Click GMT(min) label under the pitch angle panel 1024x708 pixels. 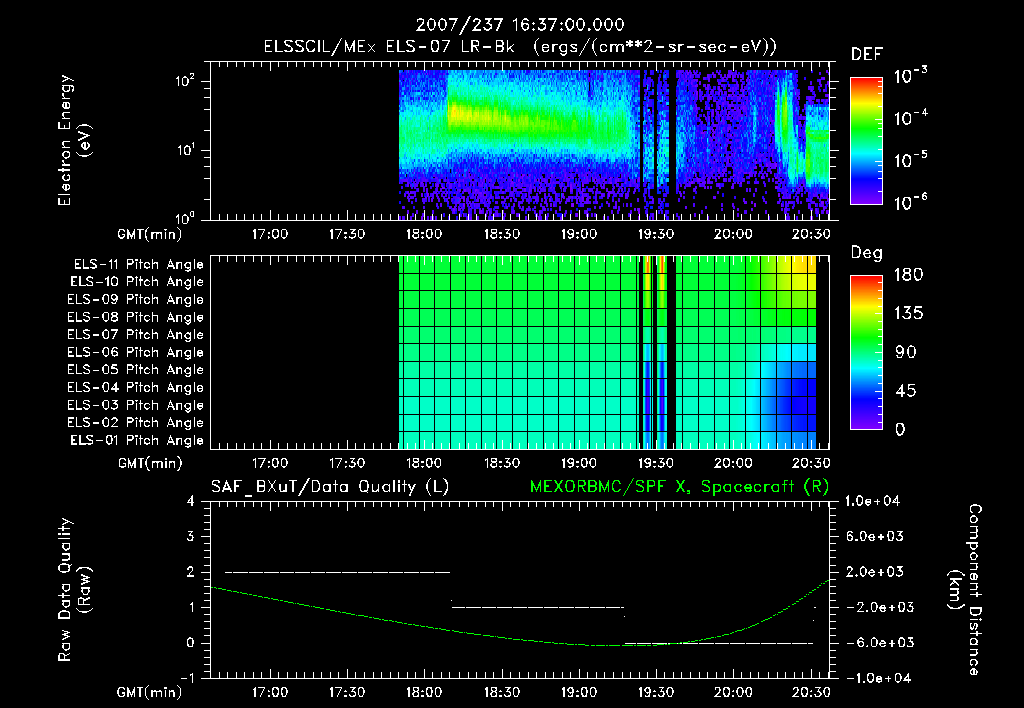tap(150, 464)
